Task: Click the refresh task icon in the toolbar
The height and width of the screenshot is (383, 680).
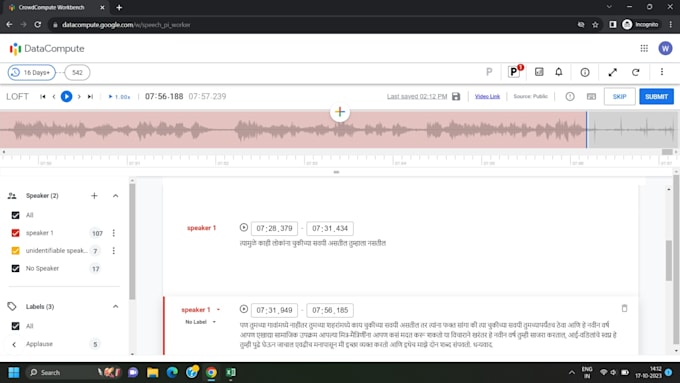Action: pos(635,72)
